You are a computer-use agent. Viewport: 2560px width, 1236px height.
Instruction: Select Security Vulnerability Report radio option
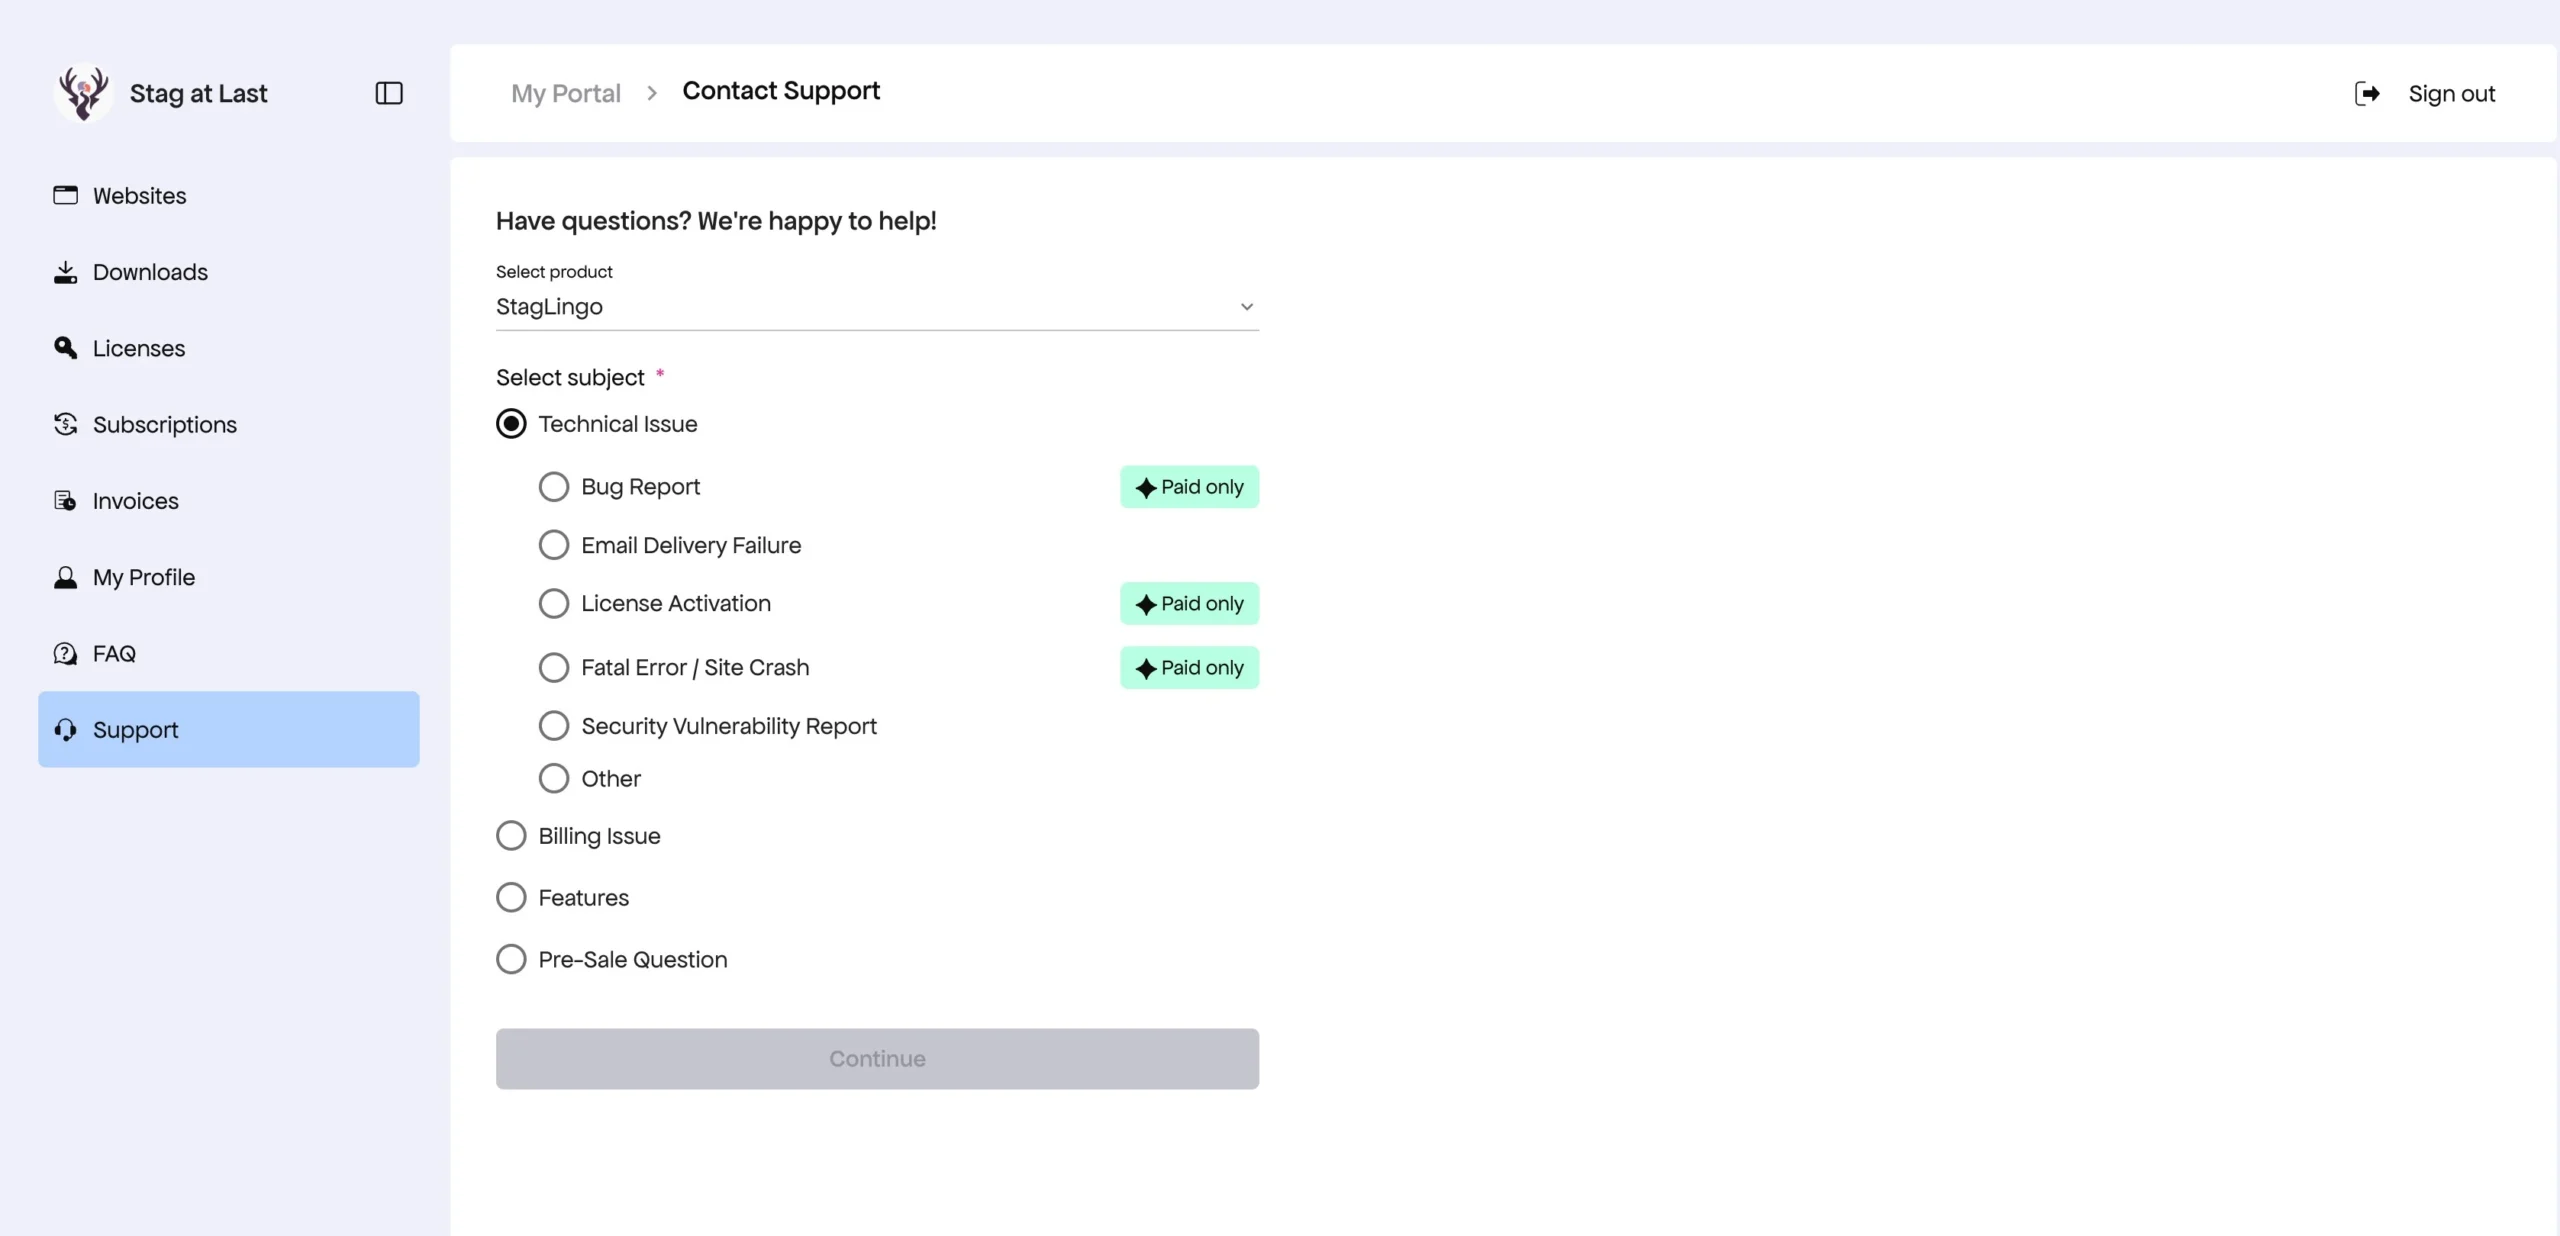[554, 725]
